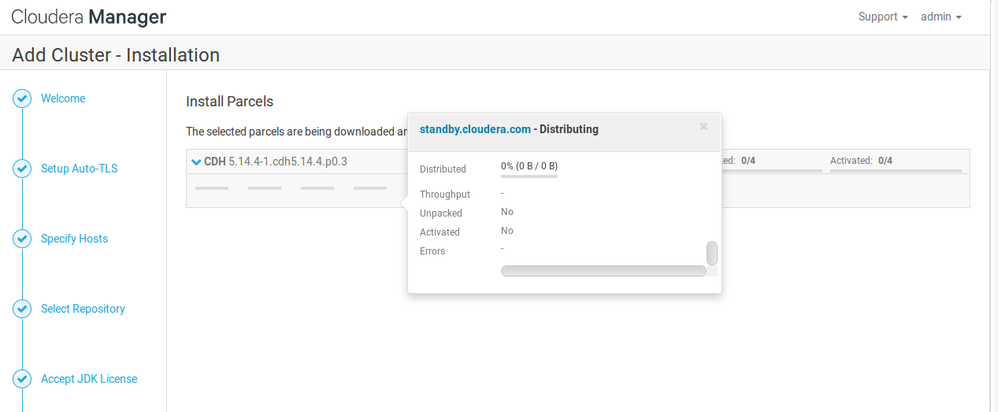Click the horizontal scrollbar in the popup
The width and height of the screenshot is (998, 412).
pyautogui.click(x=603, y=271)
